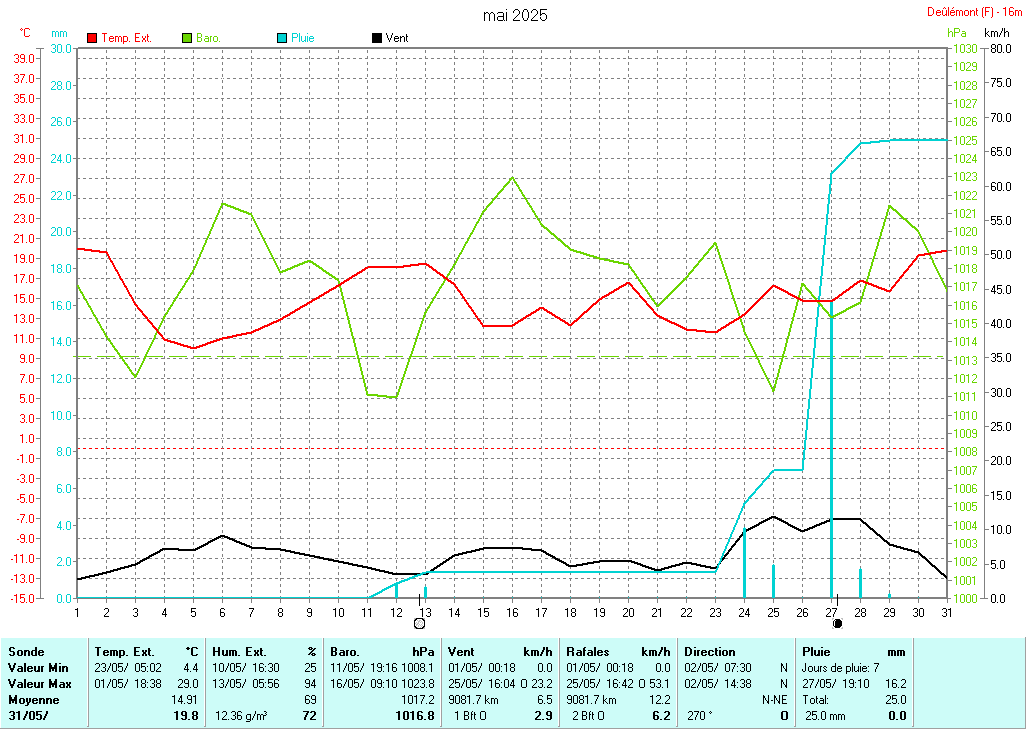Click the Sonde header in the table
1026x729 pixels.
point(26,651)
